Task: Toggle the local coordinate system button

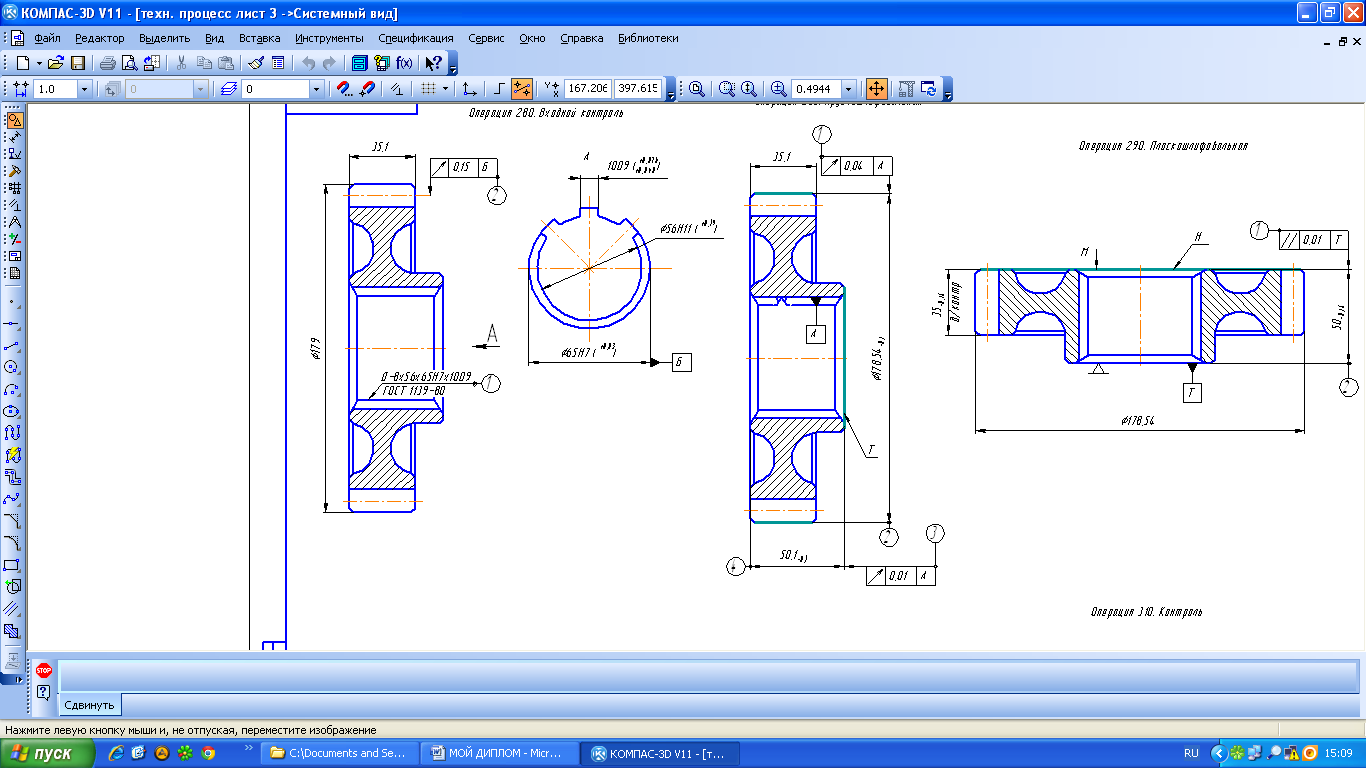Action: (x=470, y=88)
